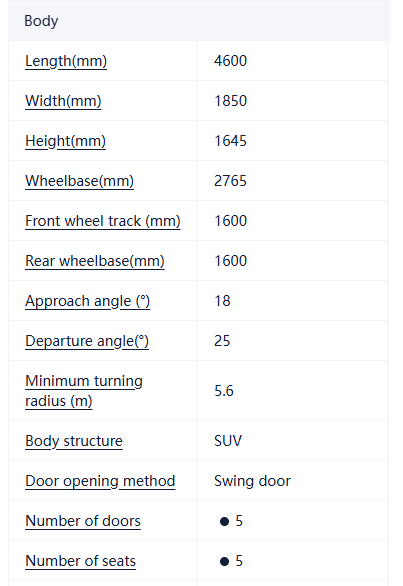
Task: Open the Number of seats link
Action: (x=80, y=561)
